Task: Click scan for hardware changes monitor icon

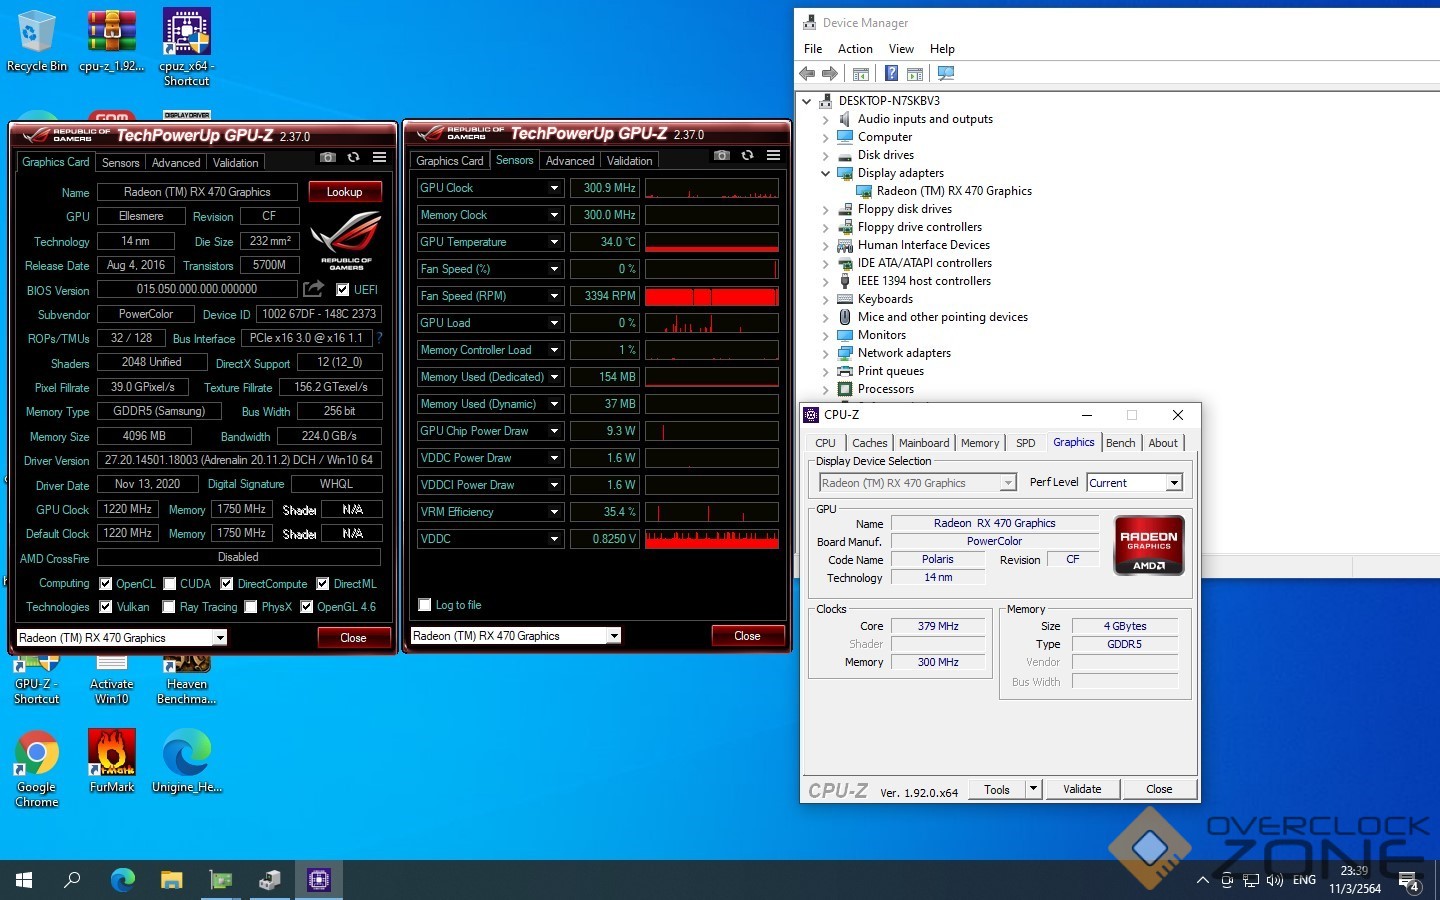Action: (945, 73)
